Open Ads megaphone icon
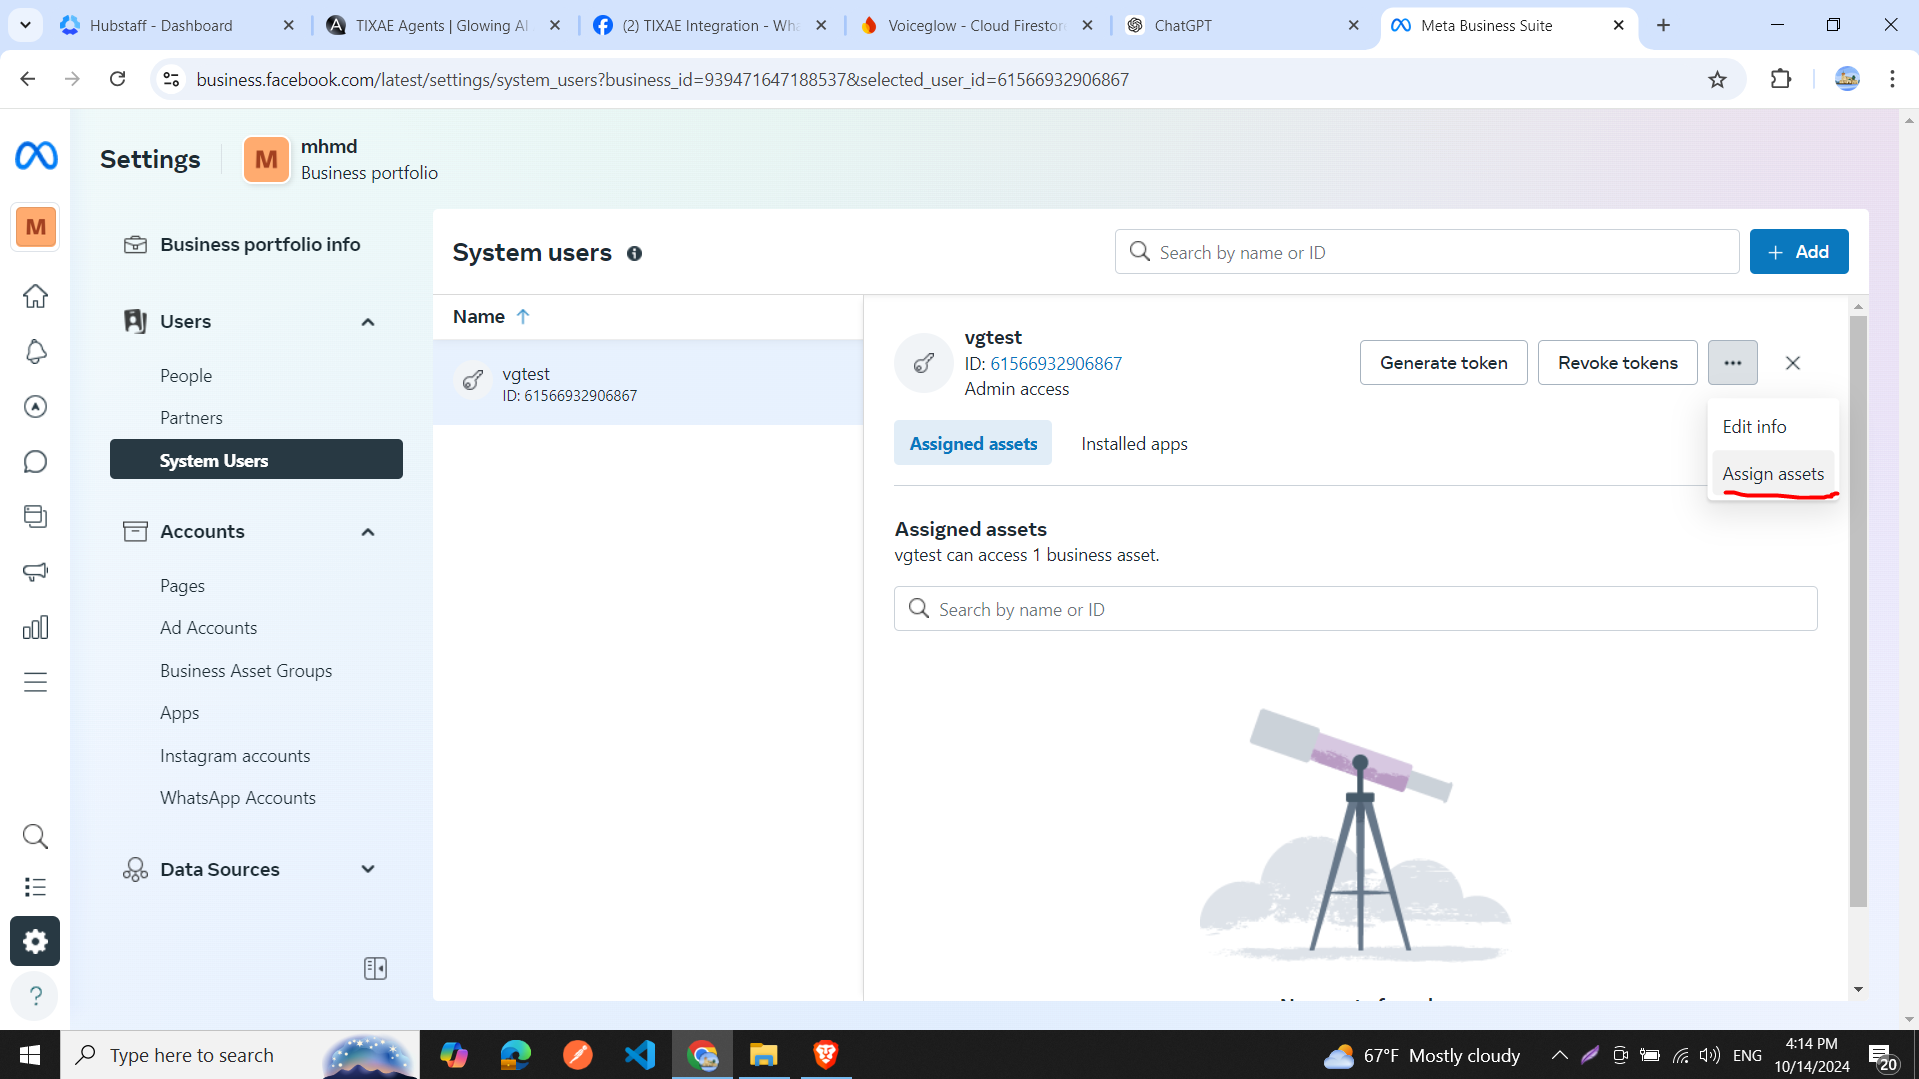Viewport: 1919px width, 1079px height. 36,572
